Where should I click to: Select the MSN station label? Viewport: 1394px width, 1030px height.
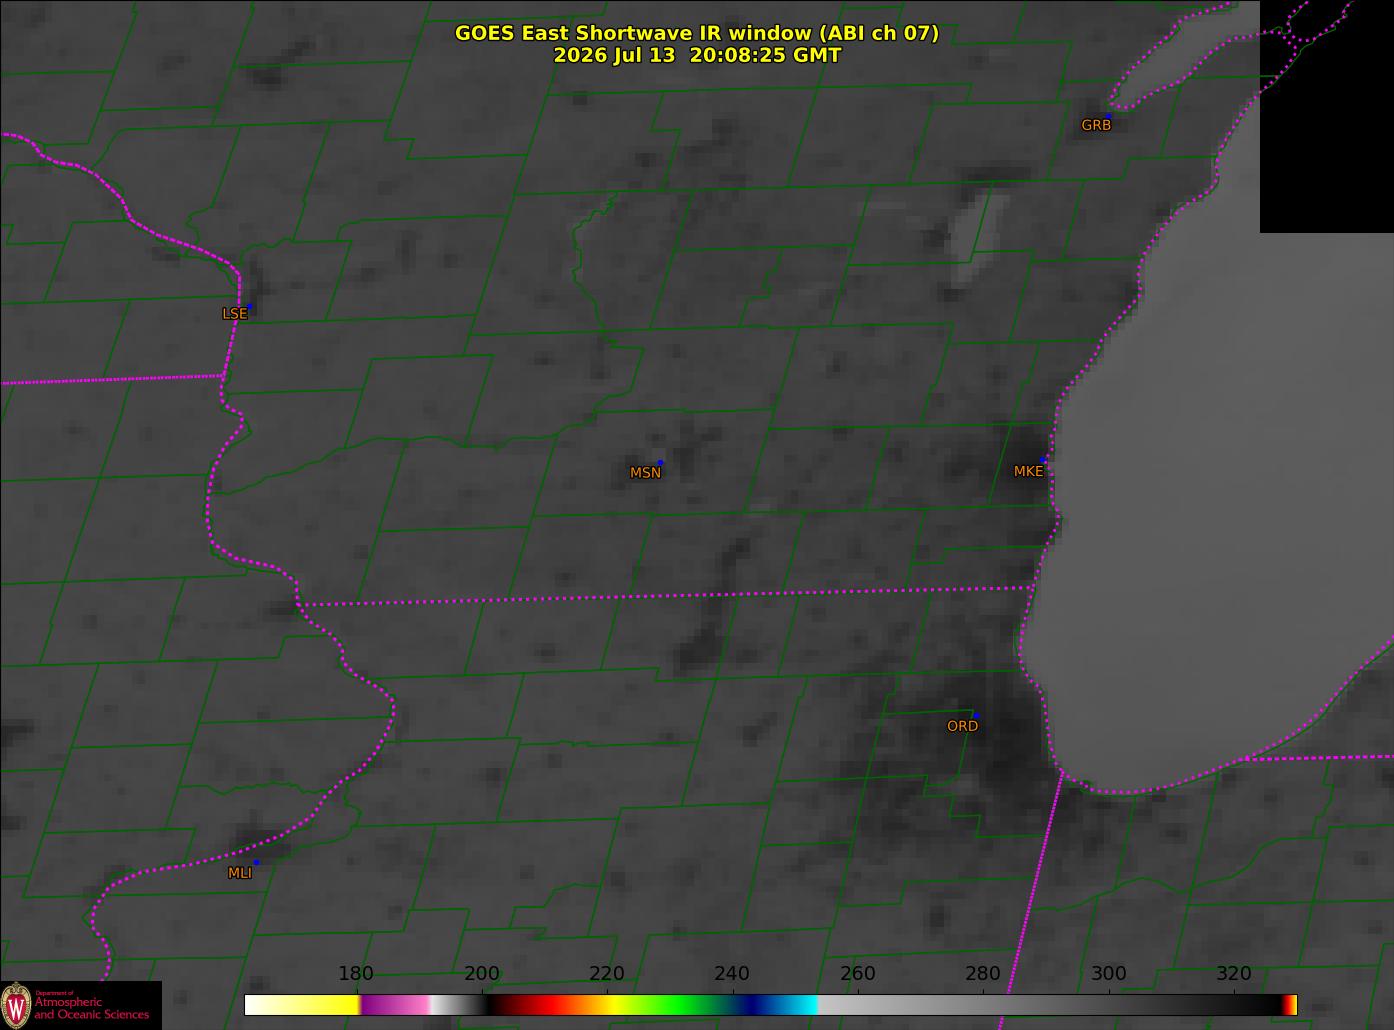645,473
